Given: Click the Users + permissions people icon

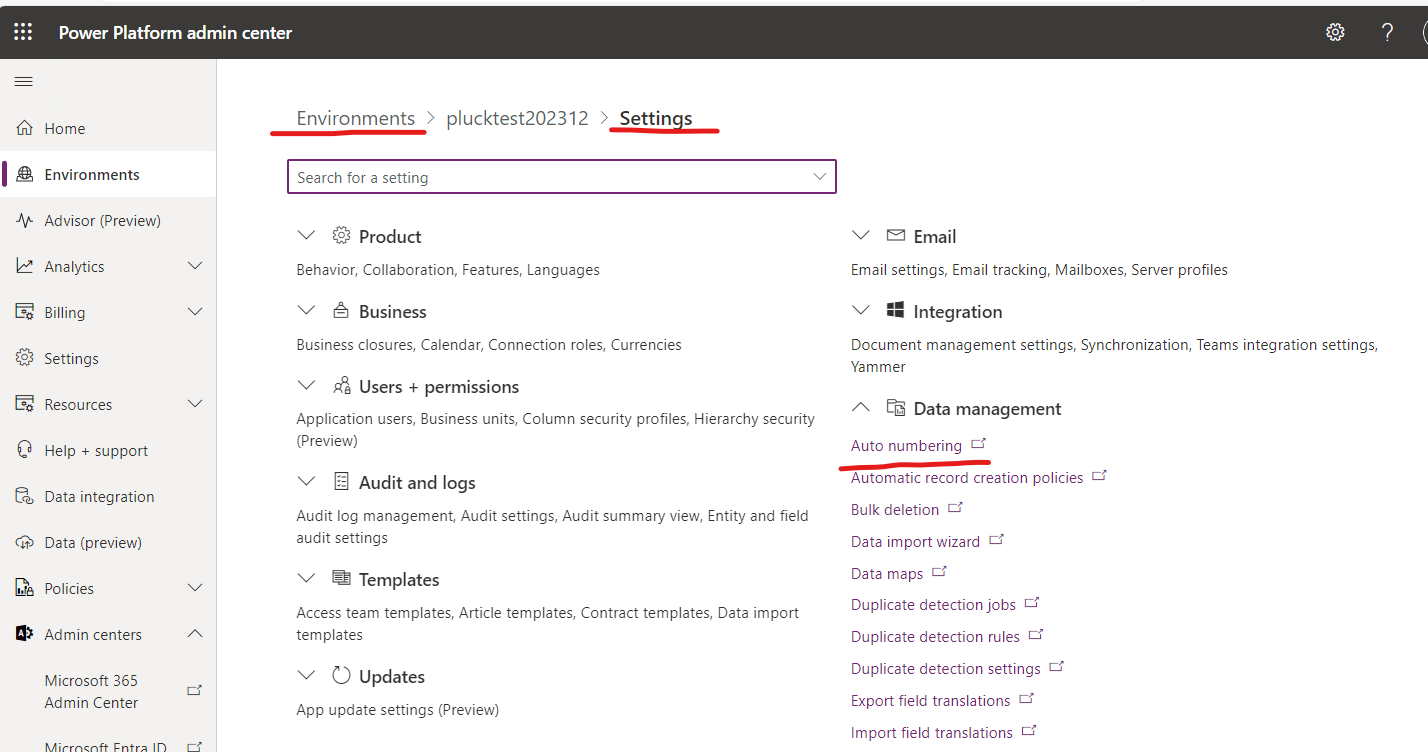Looking at the screenshot, I should point(341,386).
